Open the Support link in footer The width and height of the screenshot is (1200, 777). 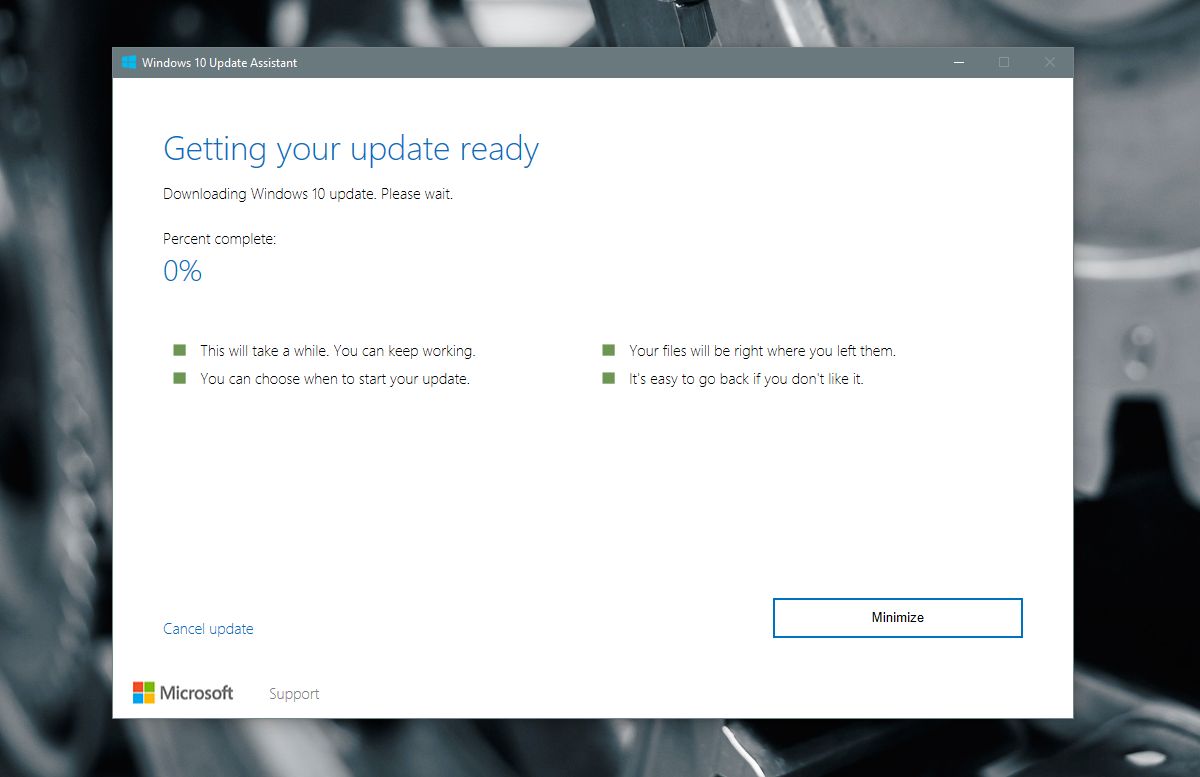[x=294, y=694]
